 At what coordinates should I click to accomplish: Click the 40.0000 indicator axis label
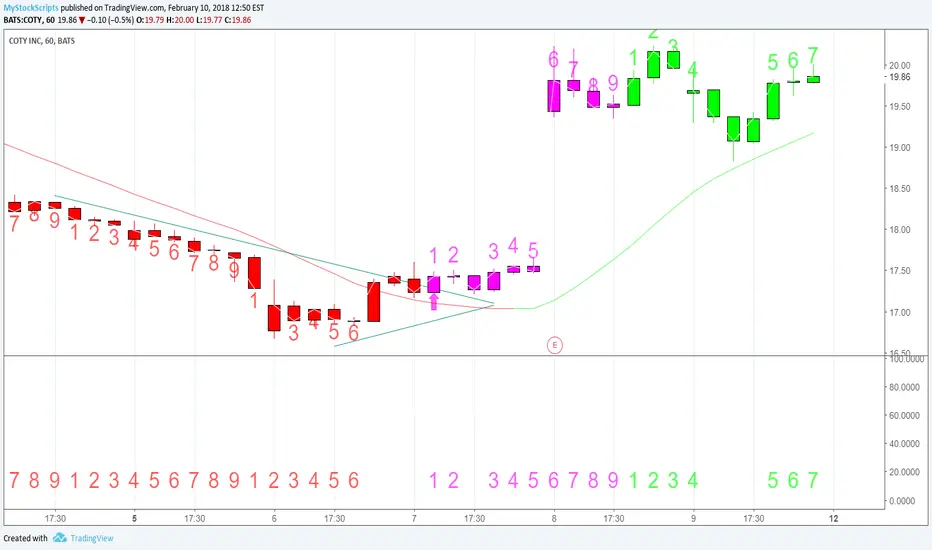tap(906, 444)
